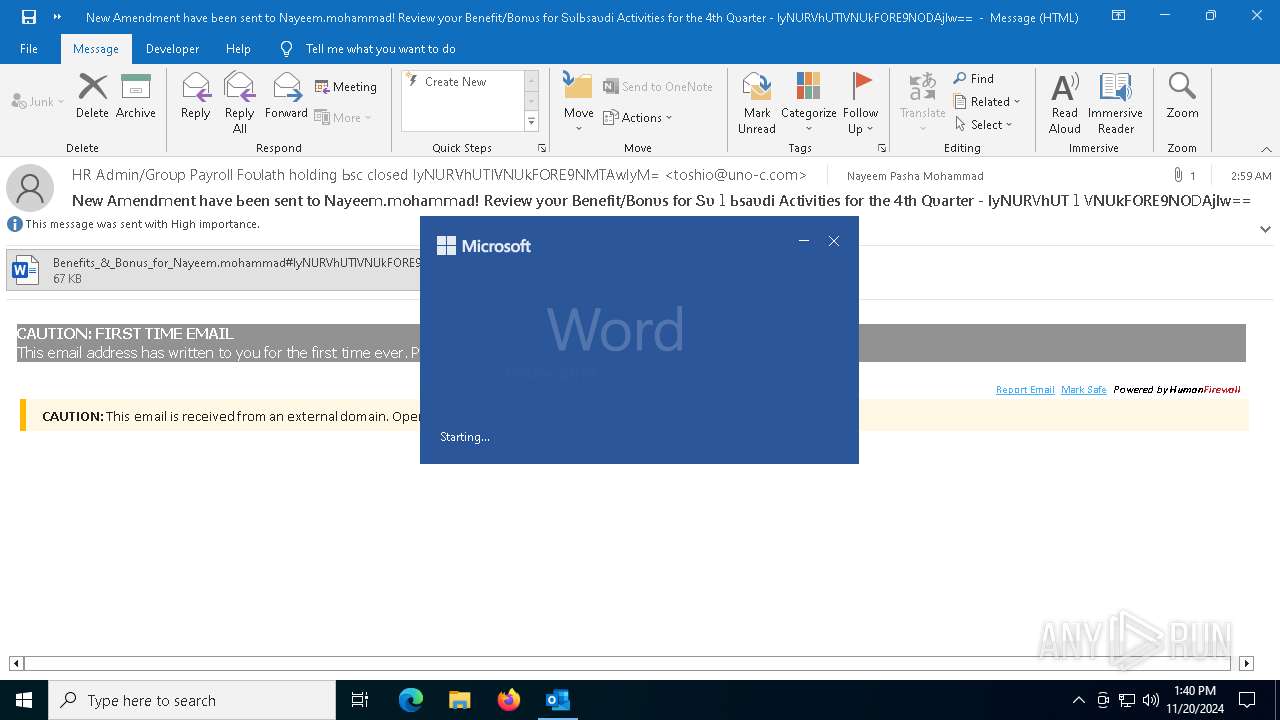Open the Follow Up flag menu
Viewport: 1280px width, 720px height.
pyautogui.click(x=860, y=103)
